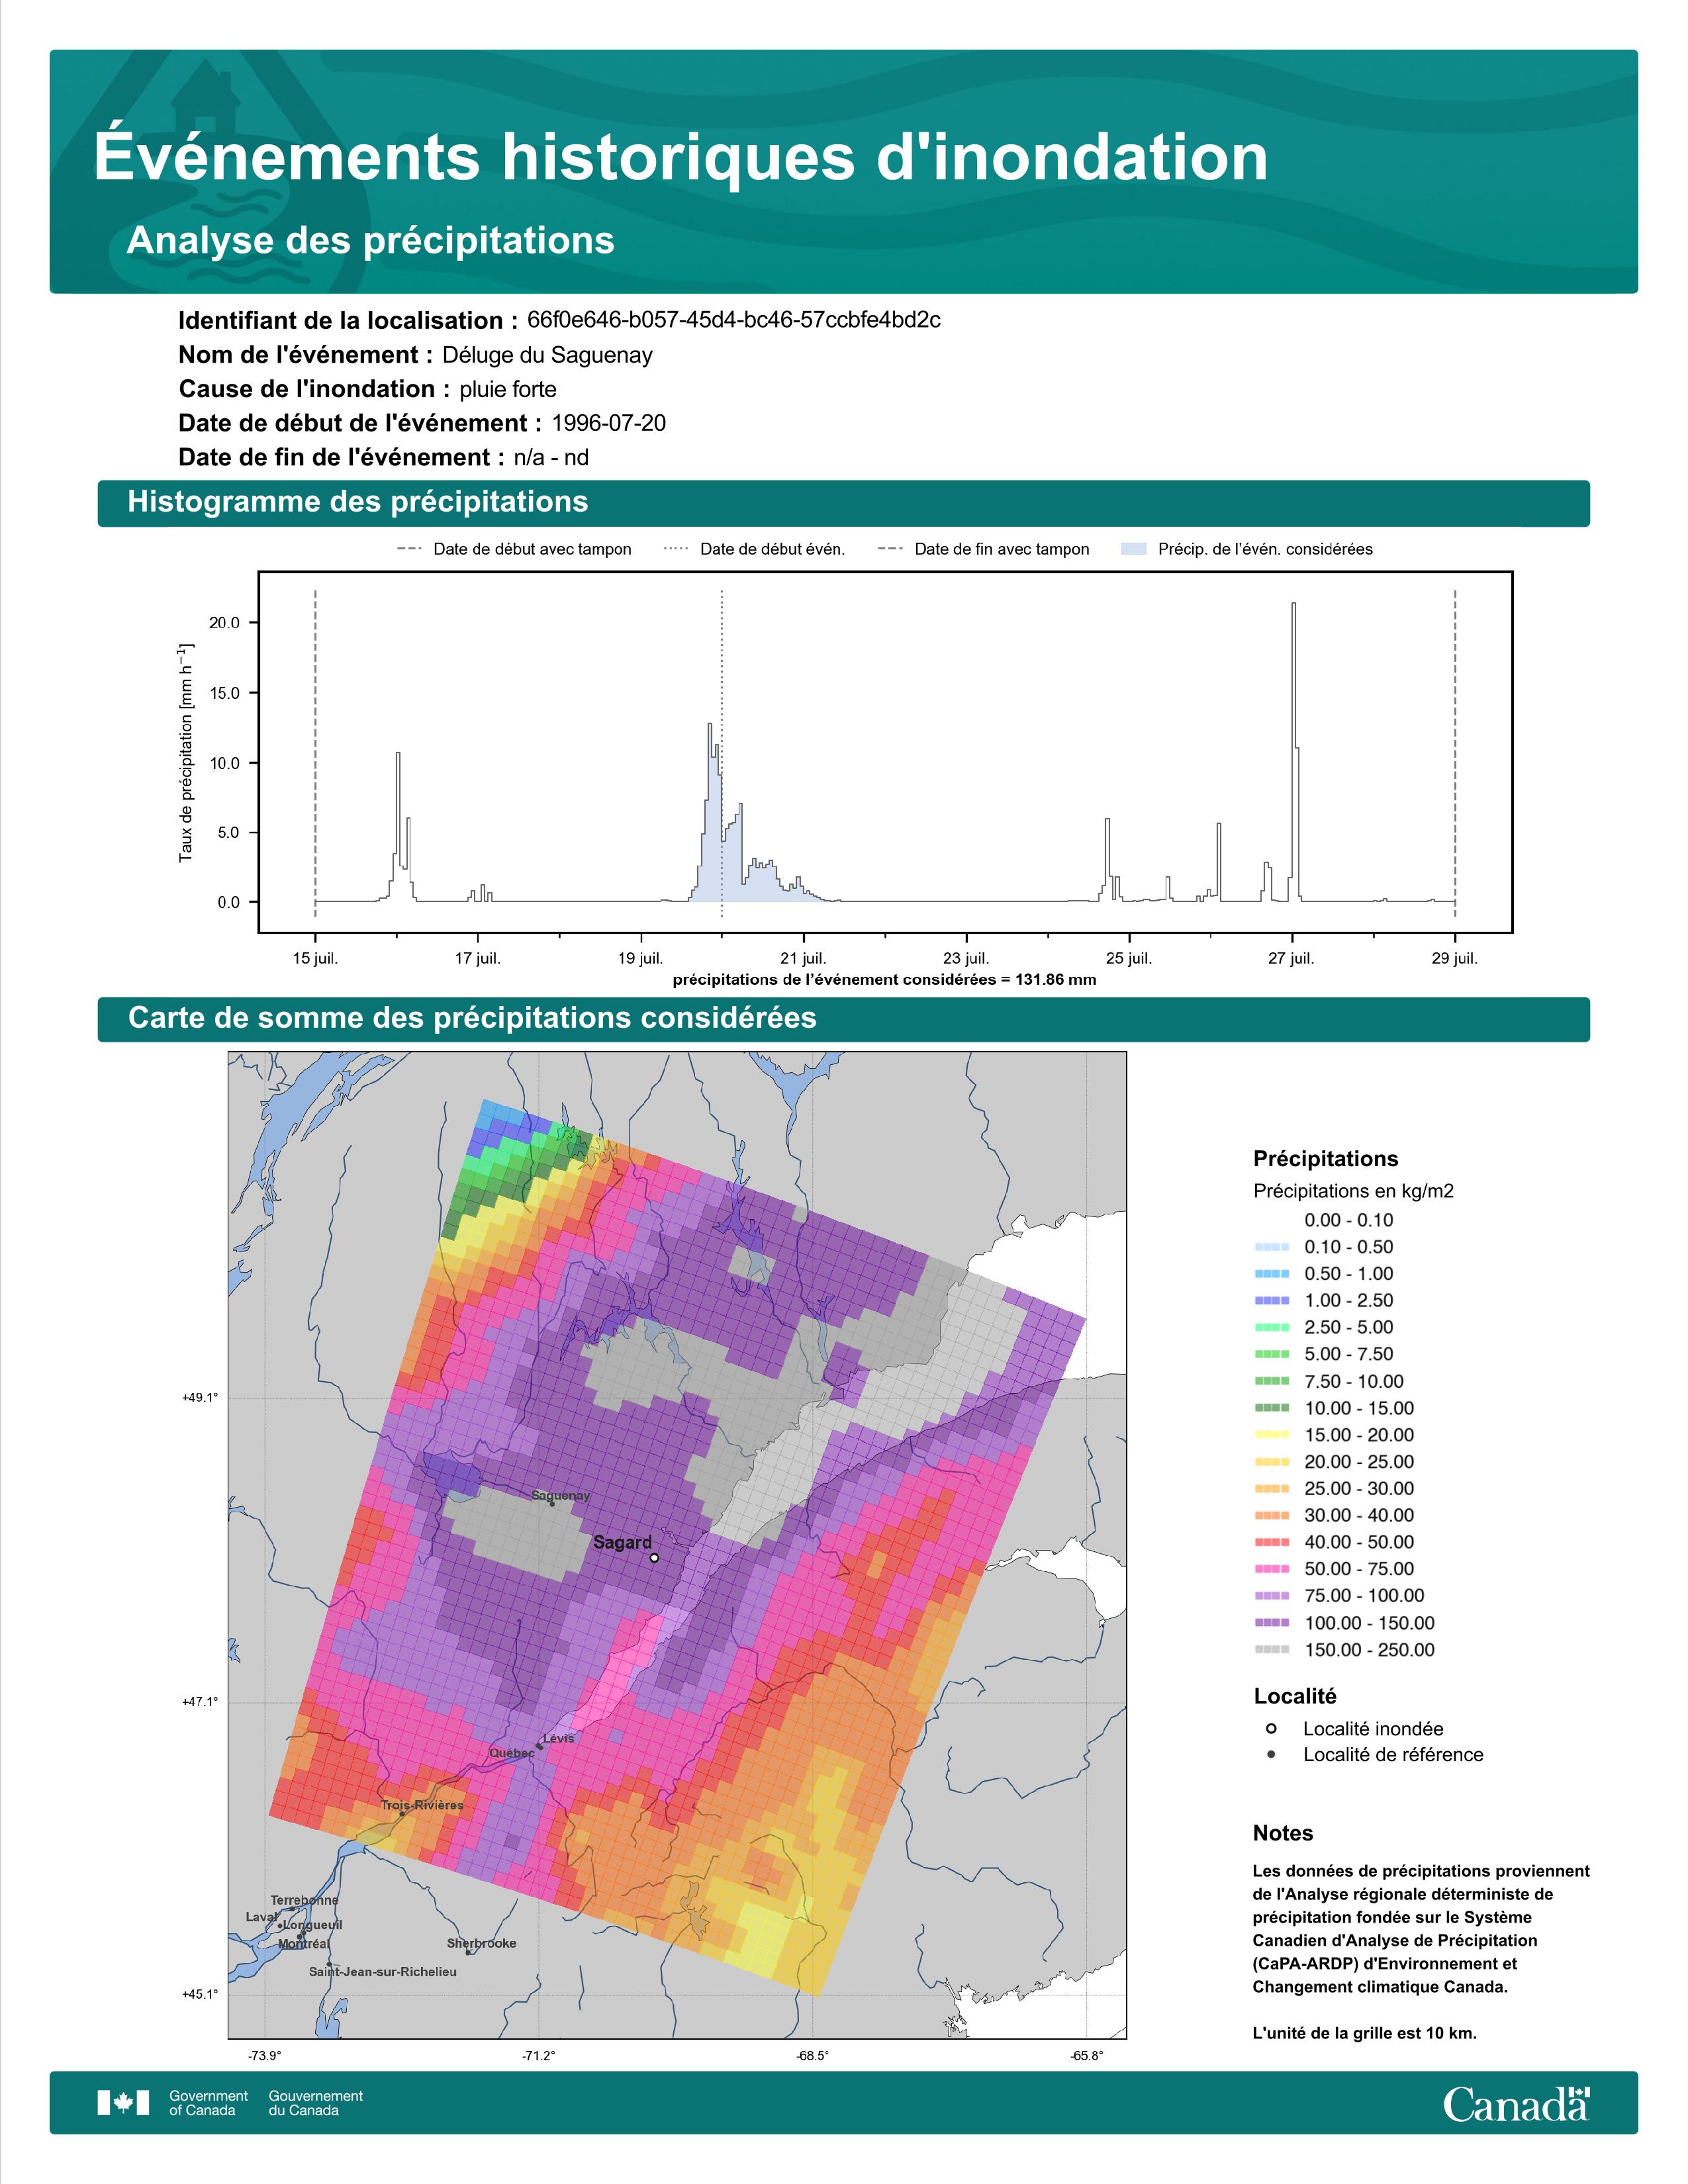Click the Gouvernement du Canada text
The image size is (1688, 2184).
316,2103
